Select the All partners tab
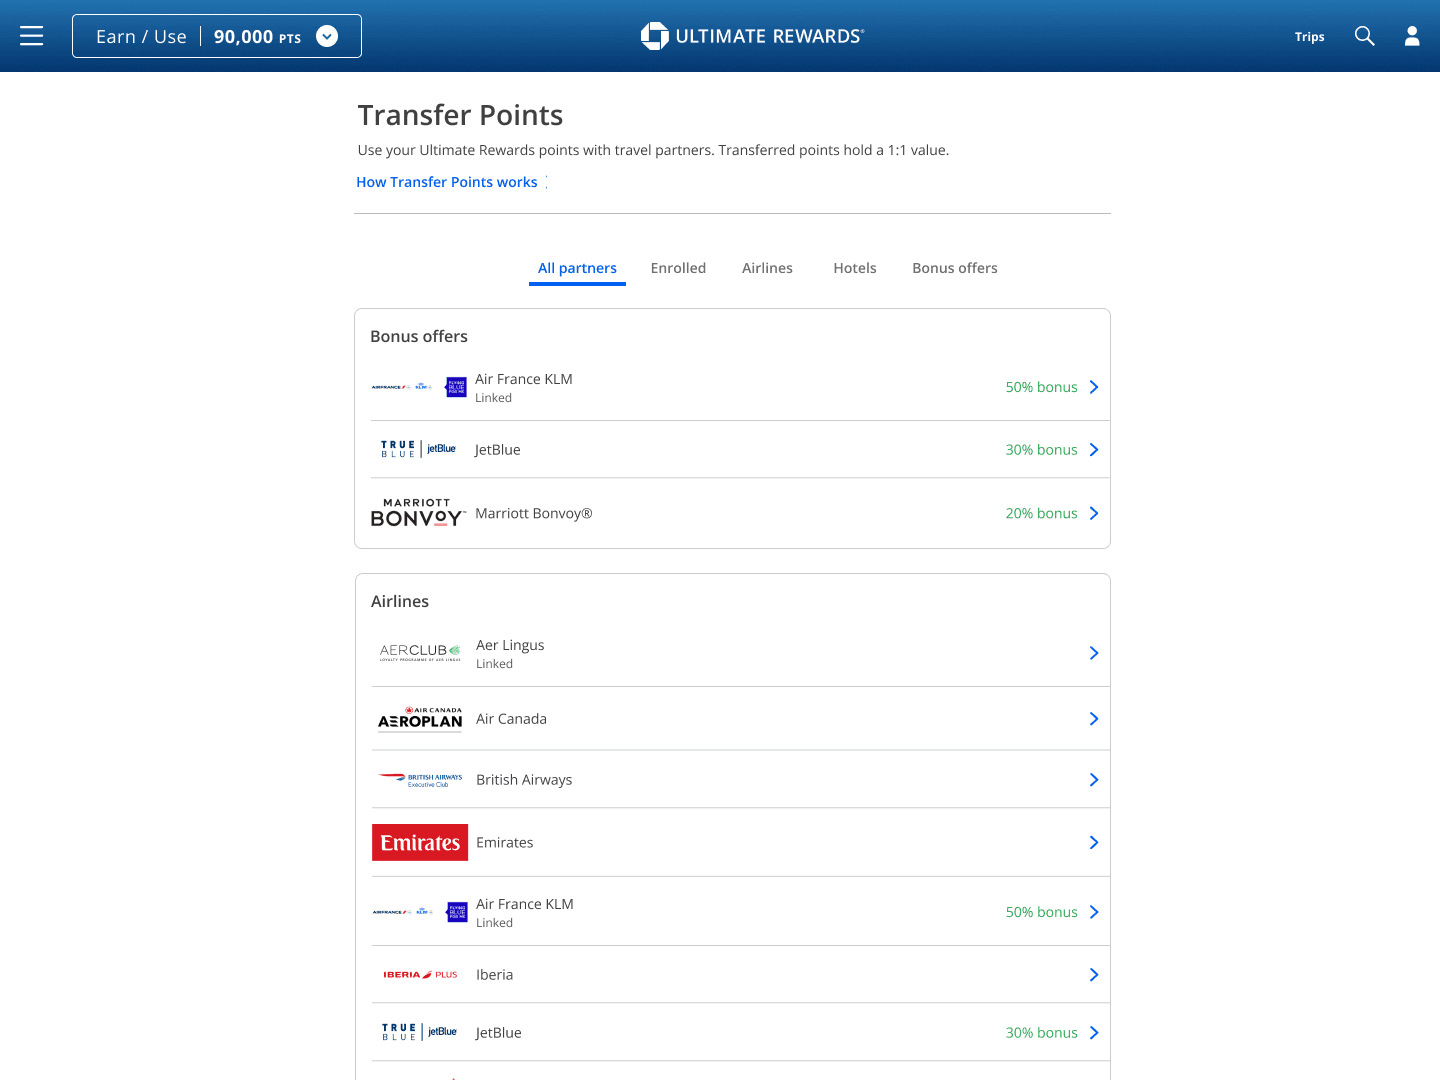This screenshot has width=1440, height=1080. point(577,268)
